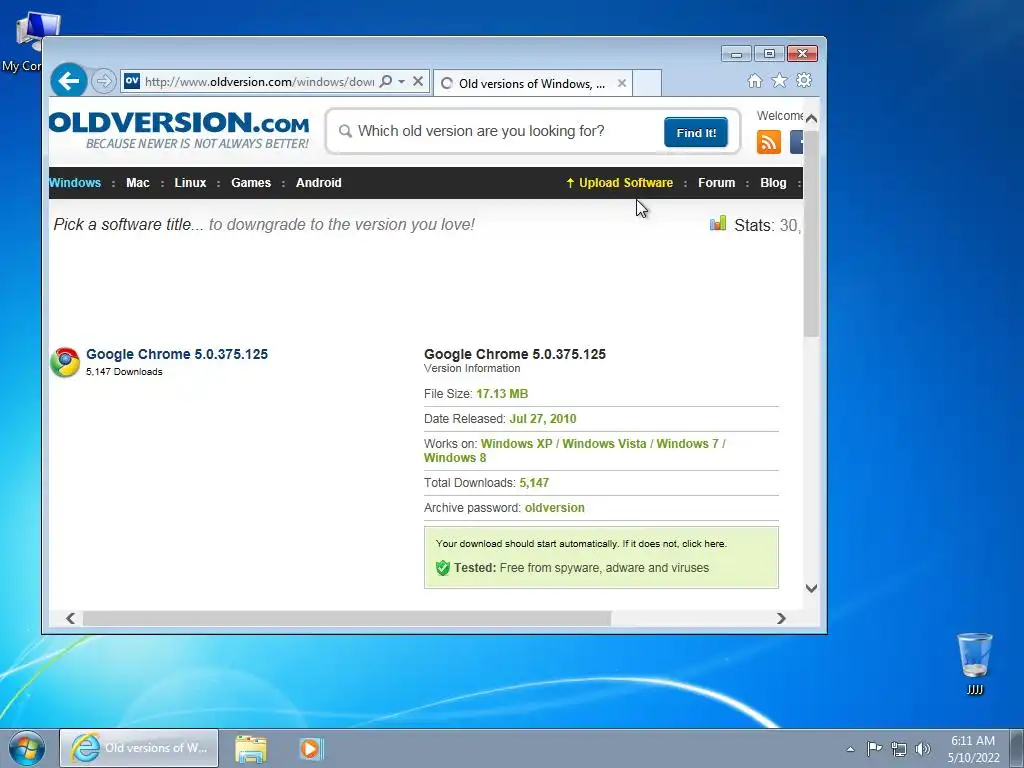Click the green Tested shield icon
The image size is (1024, 768).
[x=443, y=568]
